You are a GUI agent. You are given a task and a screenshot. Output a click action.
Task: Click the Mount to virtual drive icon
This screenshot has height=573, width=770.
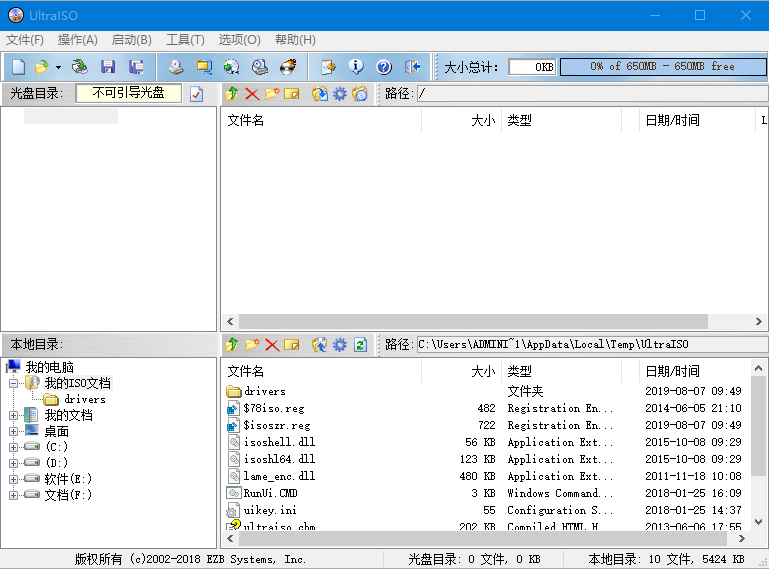coord(260,67)
